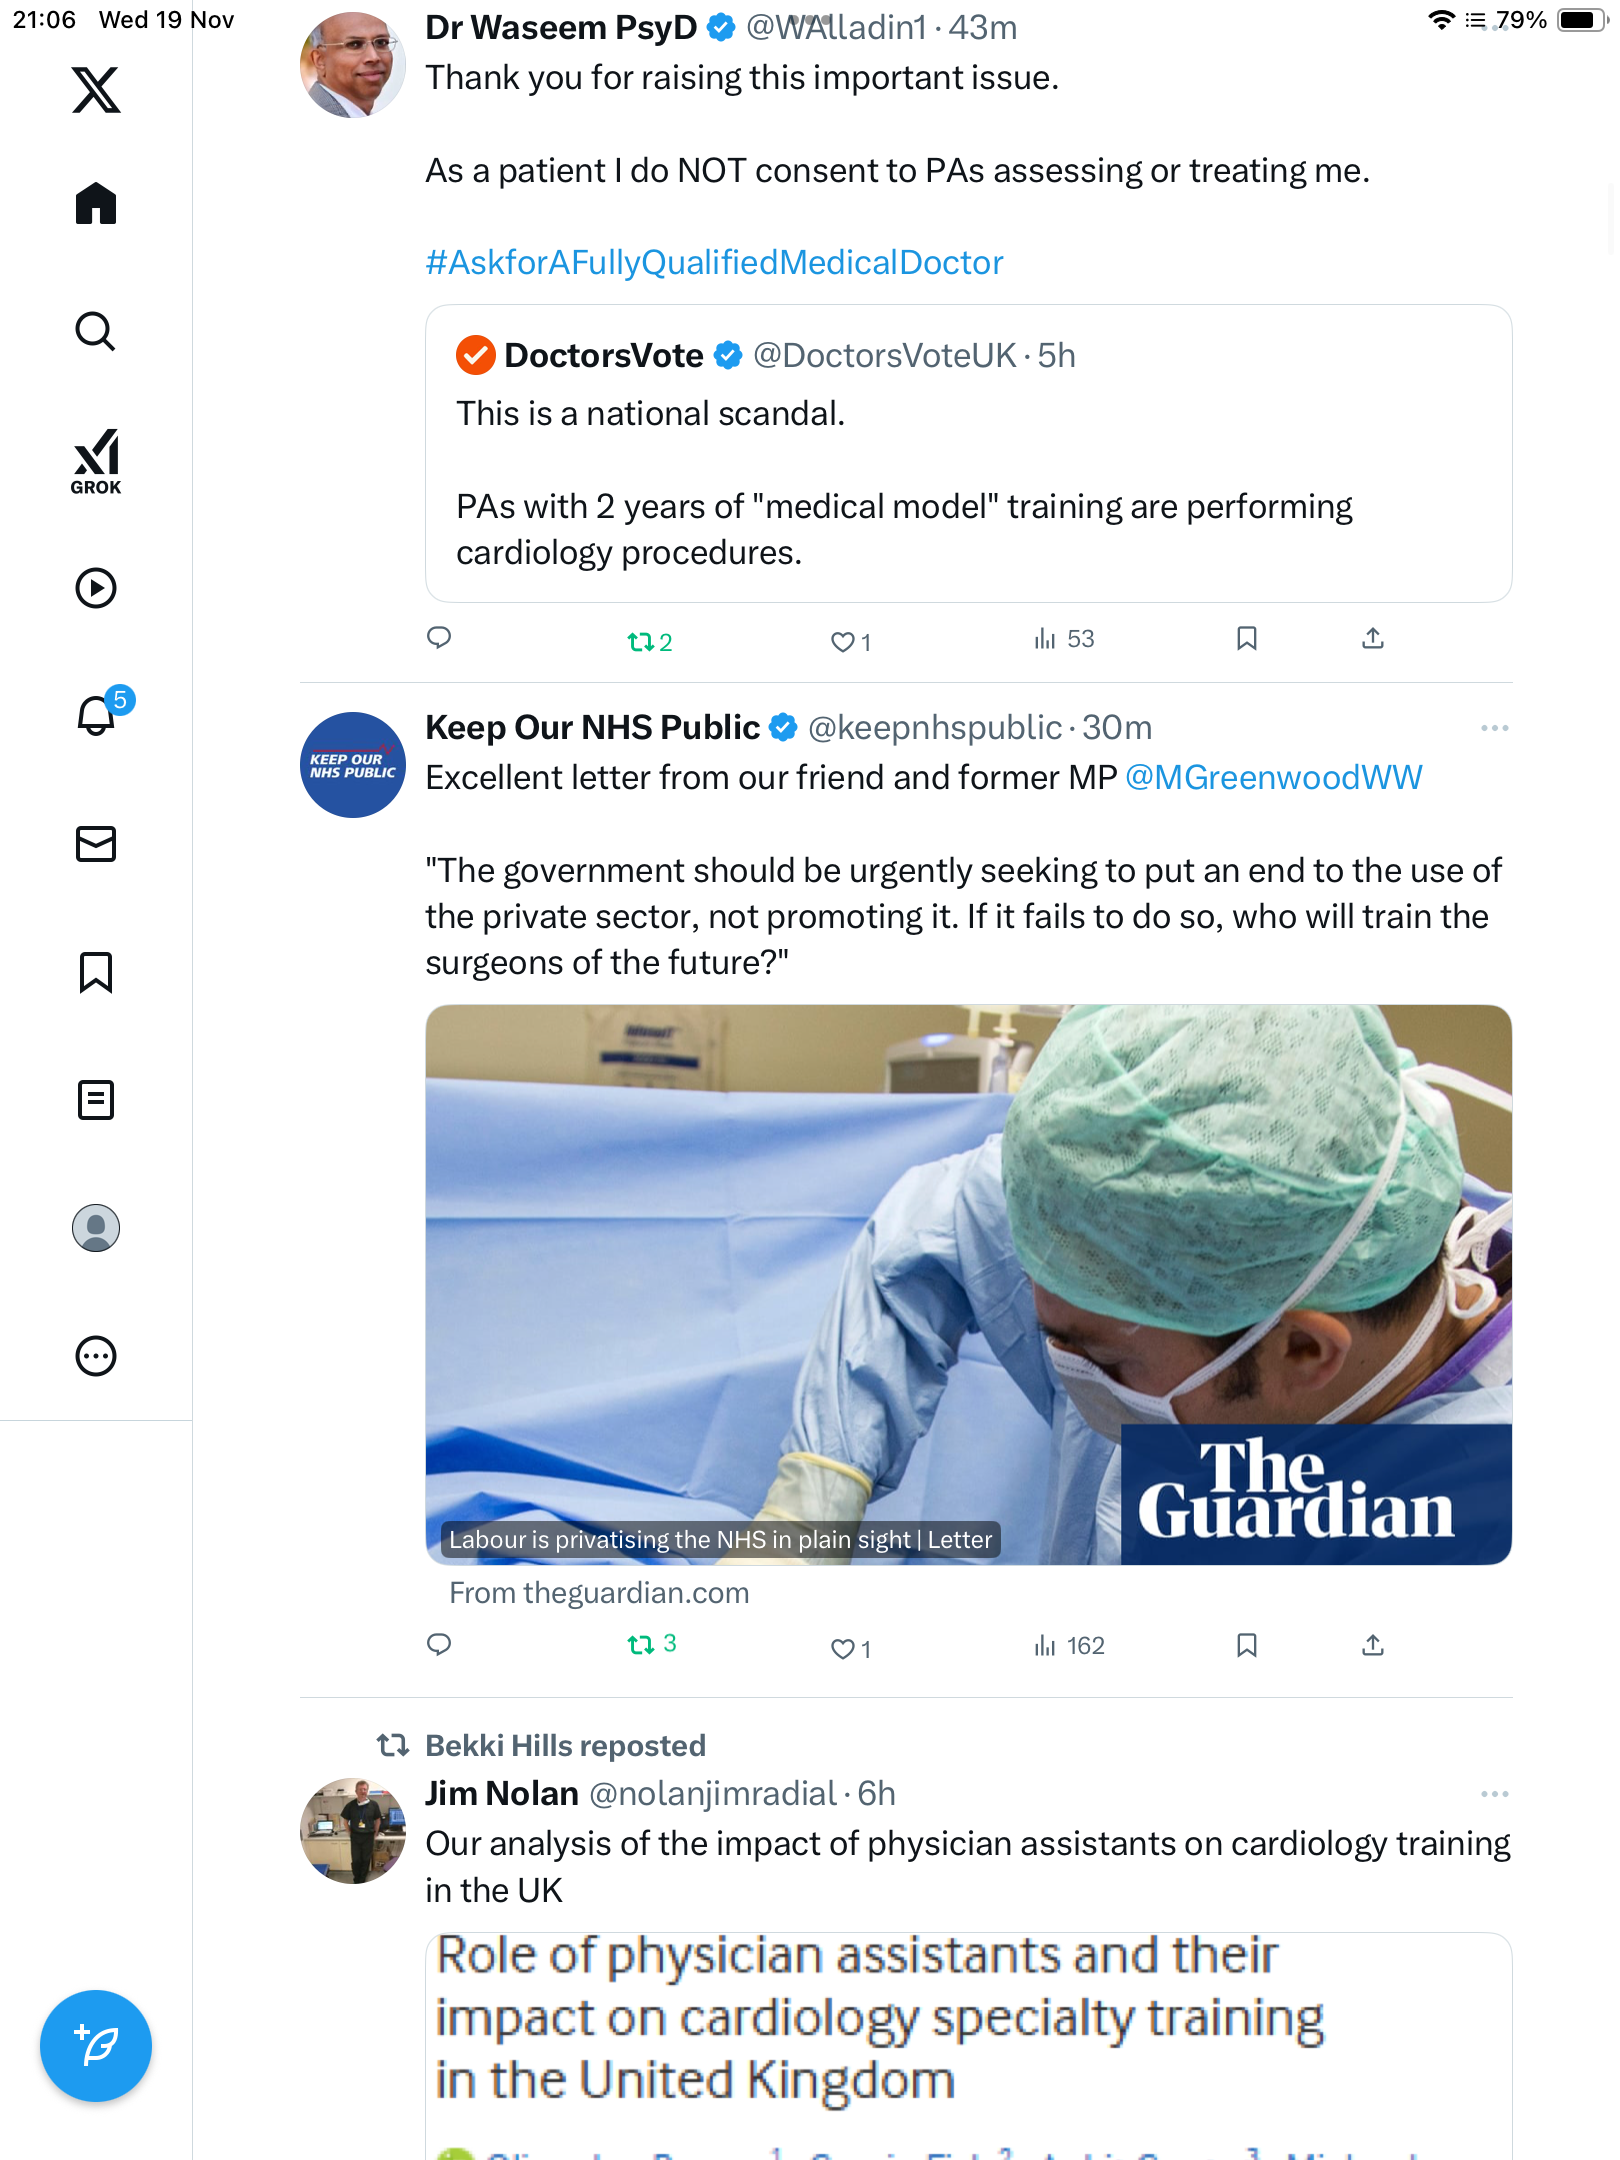Toggle repost on Keep Our NHS Public post

click(641, 1645)
